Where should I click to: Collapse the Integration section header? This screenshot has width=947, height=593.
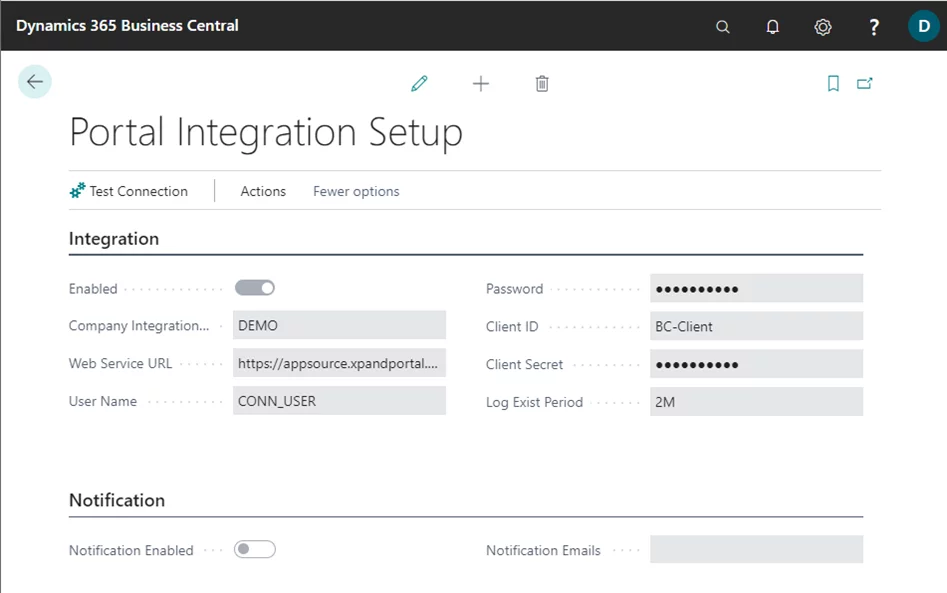[114, 239]
